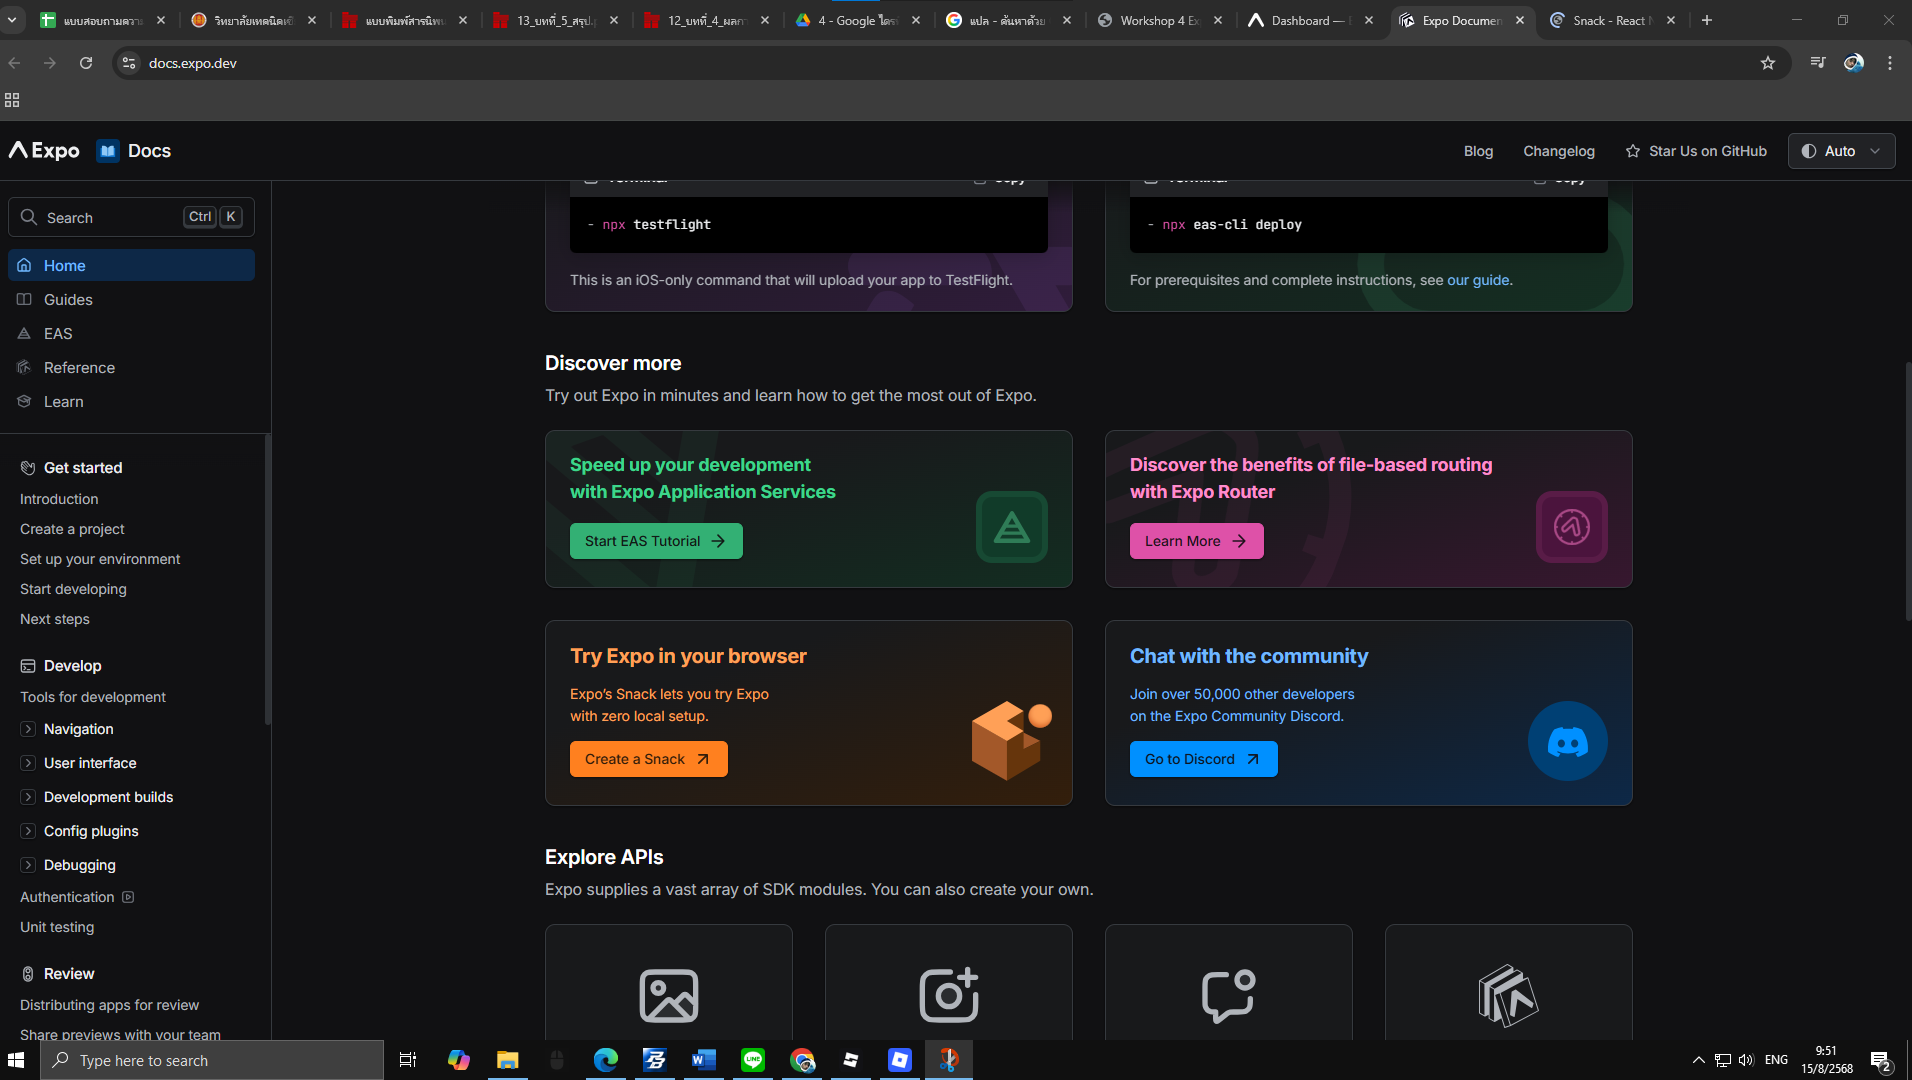Viewport: 1912px width, 1080px height.
Task: Follow the 'our guide' link
Action: pyautogui.click(x=1477, y=280)
